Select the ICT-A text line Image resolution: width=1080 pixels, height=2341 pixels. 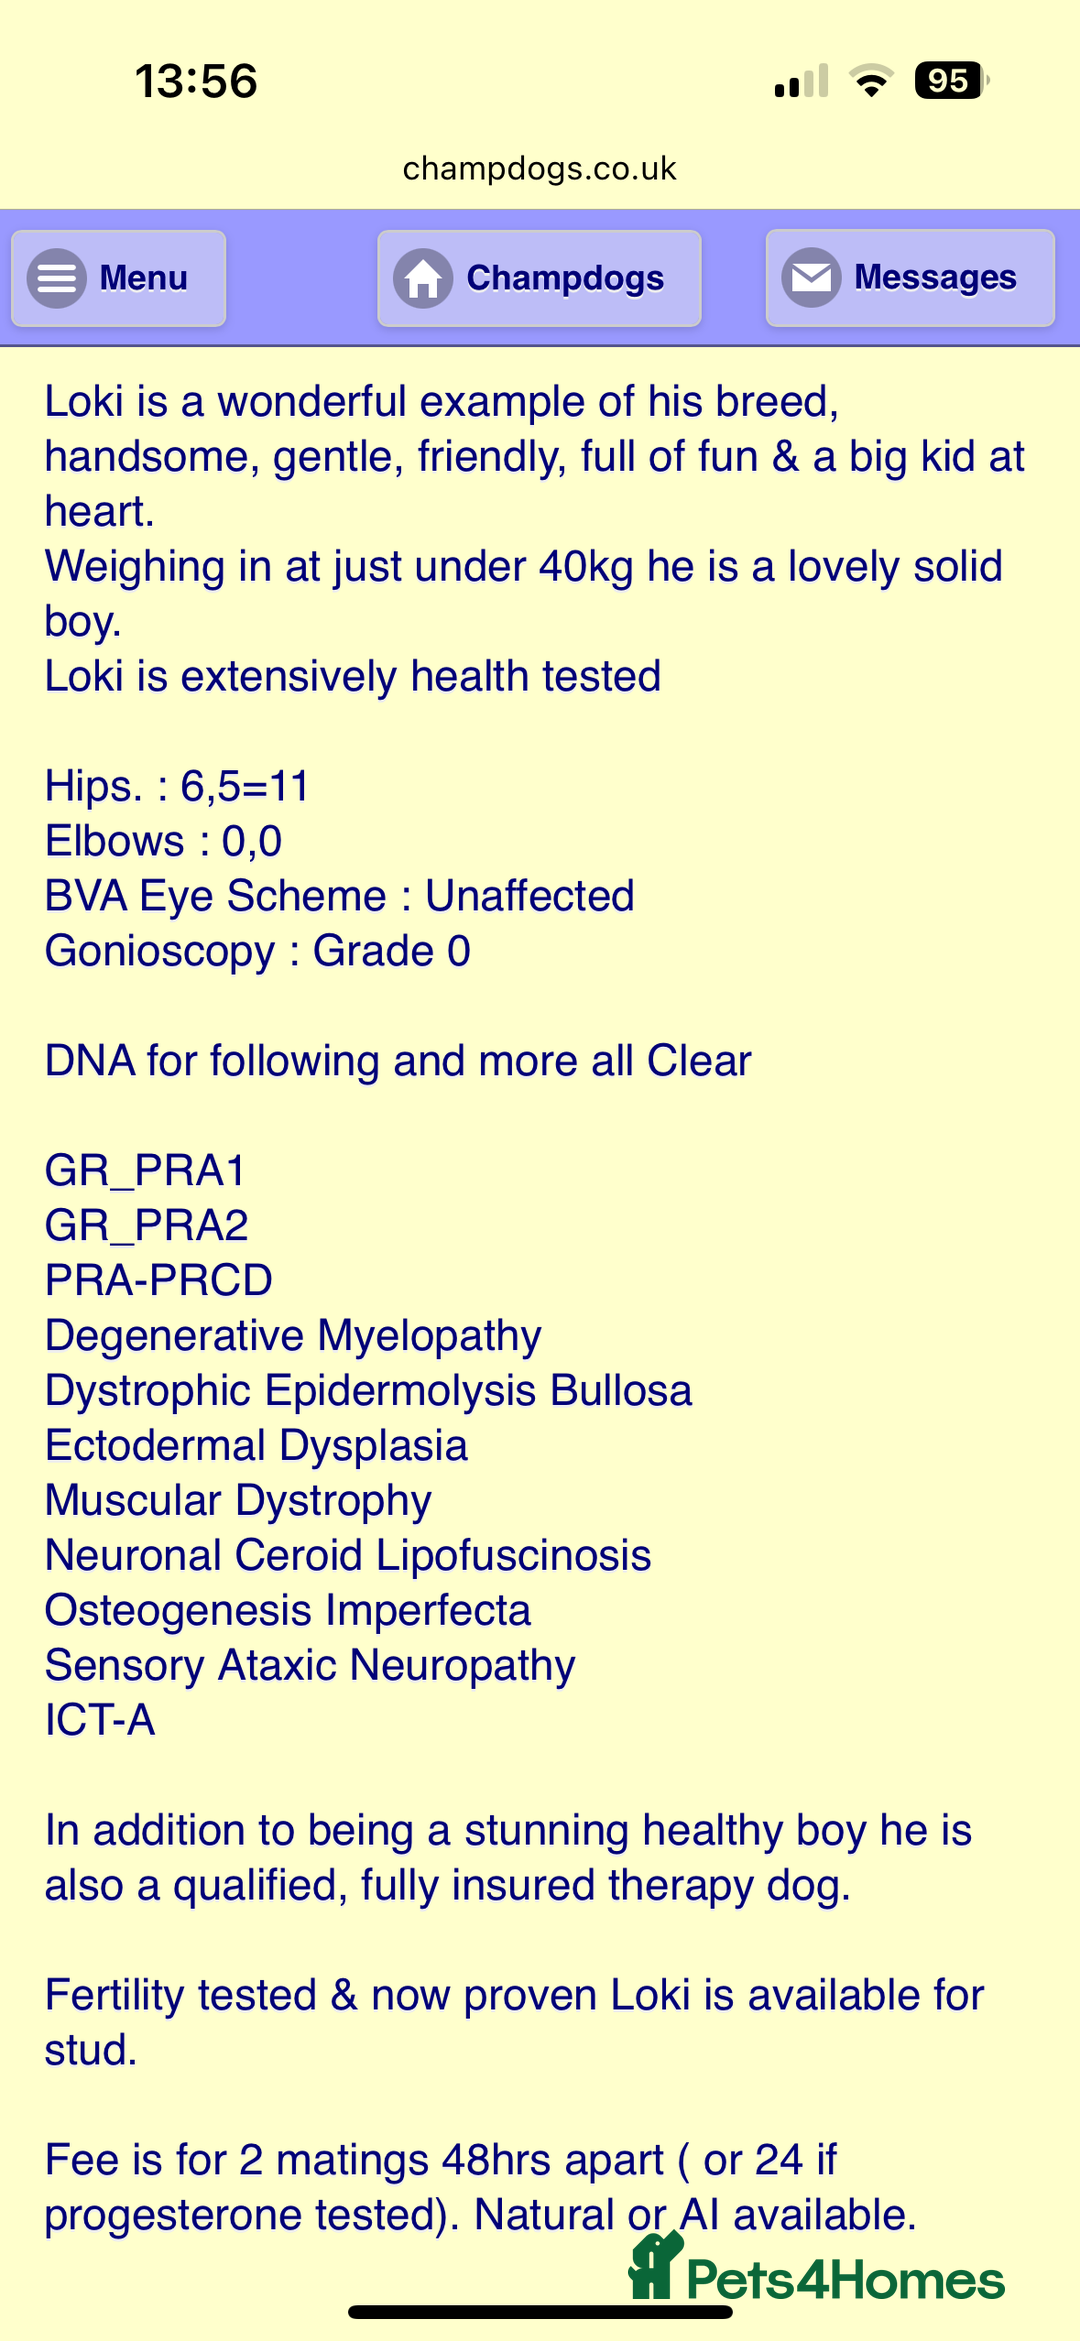point(100,1720)
